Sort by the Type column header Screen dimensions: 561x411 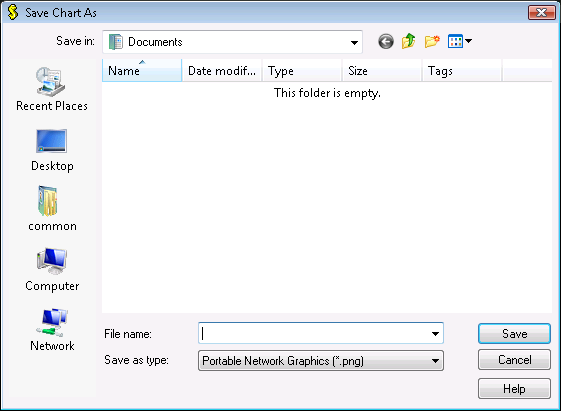tap(302, 71)
